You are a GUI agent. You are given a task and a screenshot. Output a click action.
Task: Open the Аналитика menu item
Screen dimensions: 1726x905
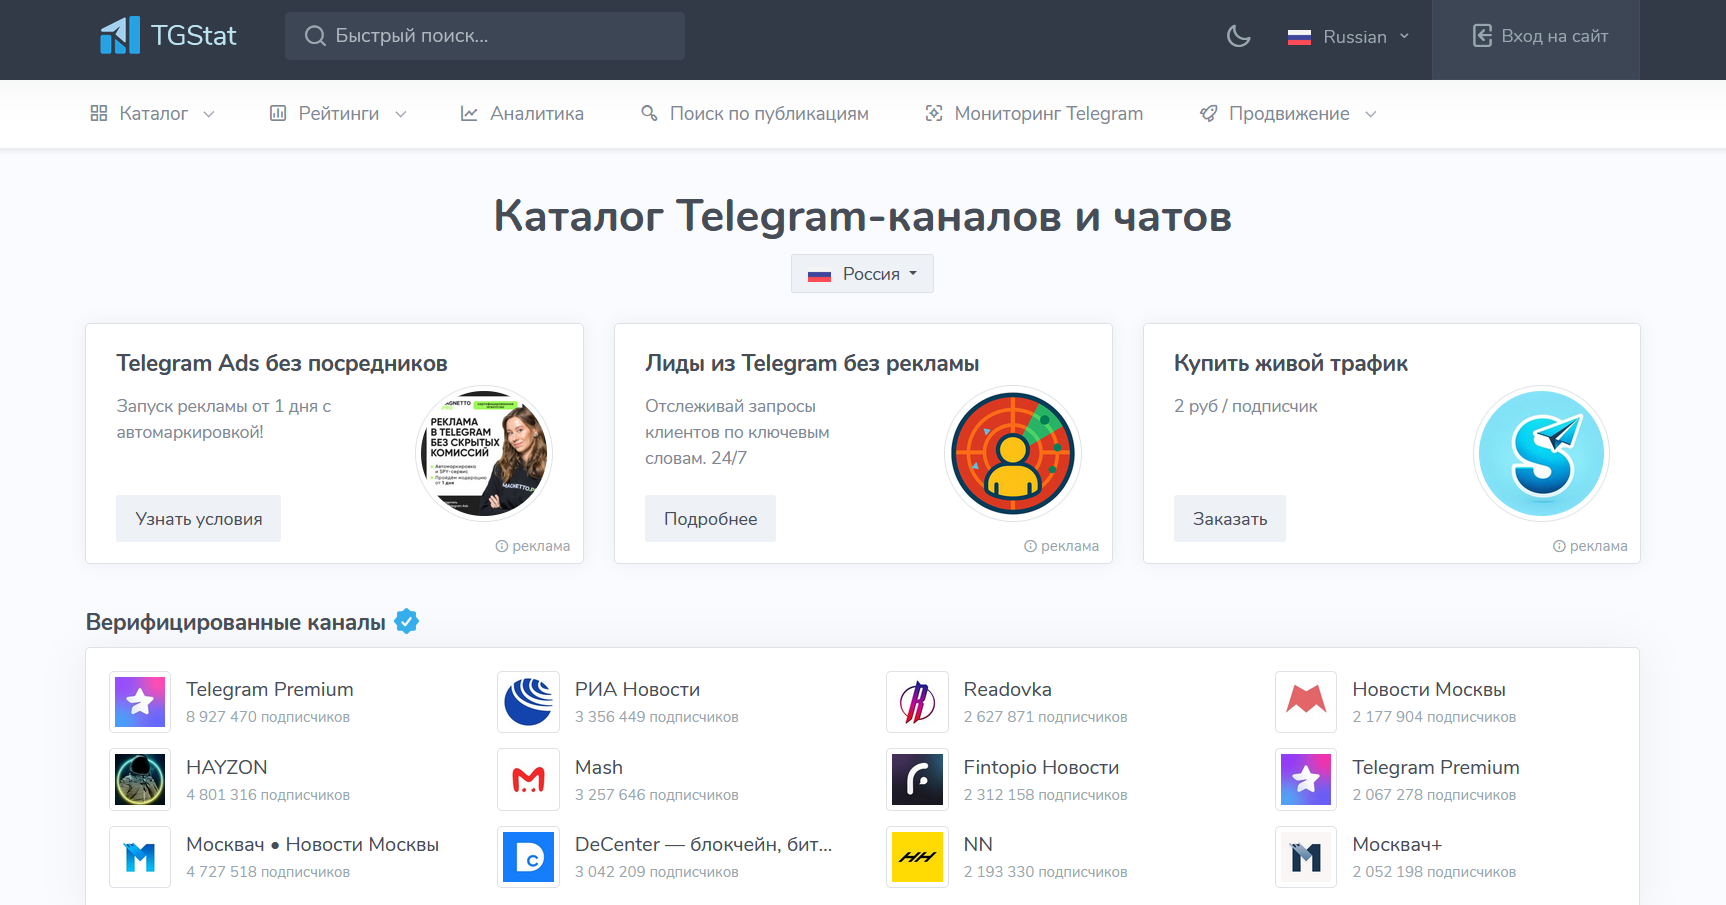click(522, 114)
